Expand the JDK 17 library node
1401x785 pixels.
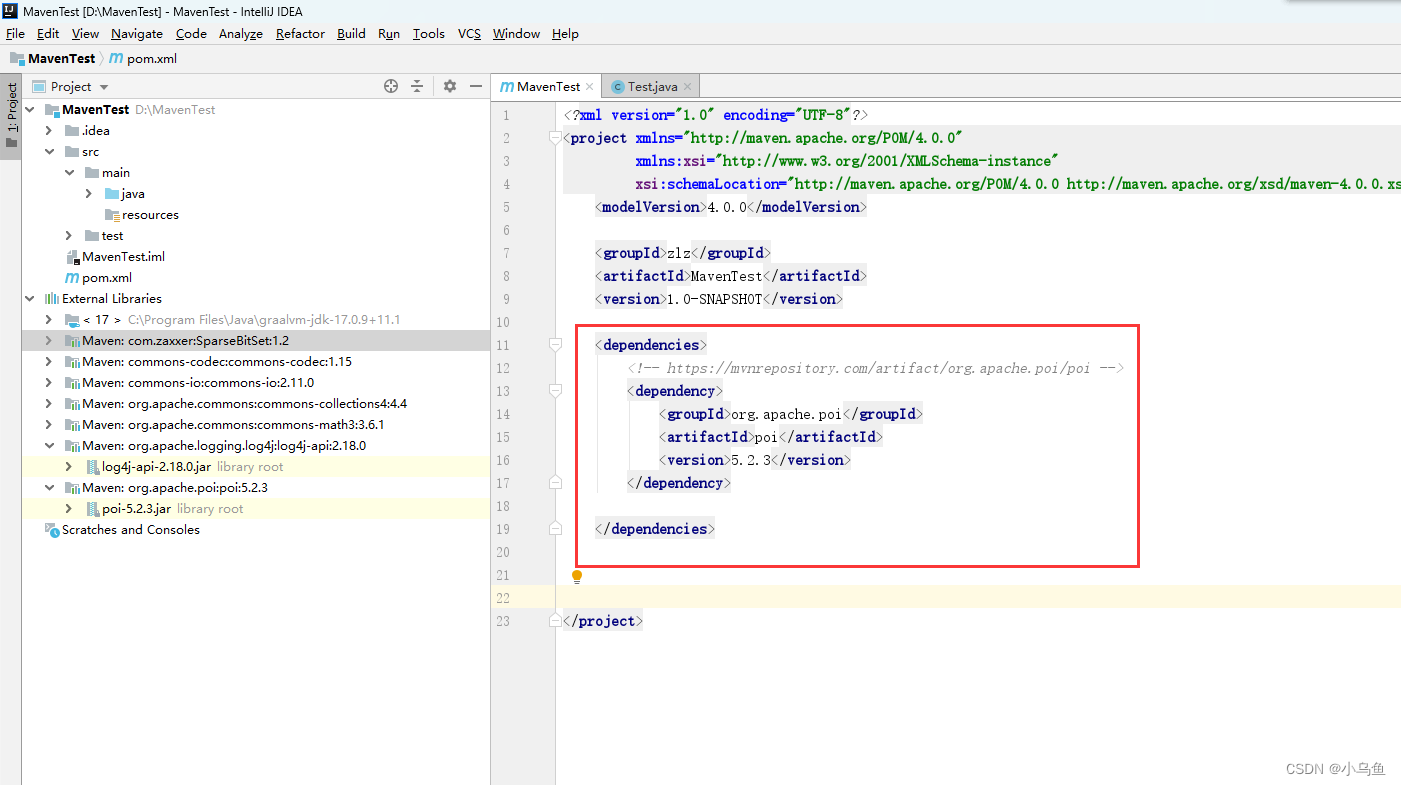tap(49, 320)
